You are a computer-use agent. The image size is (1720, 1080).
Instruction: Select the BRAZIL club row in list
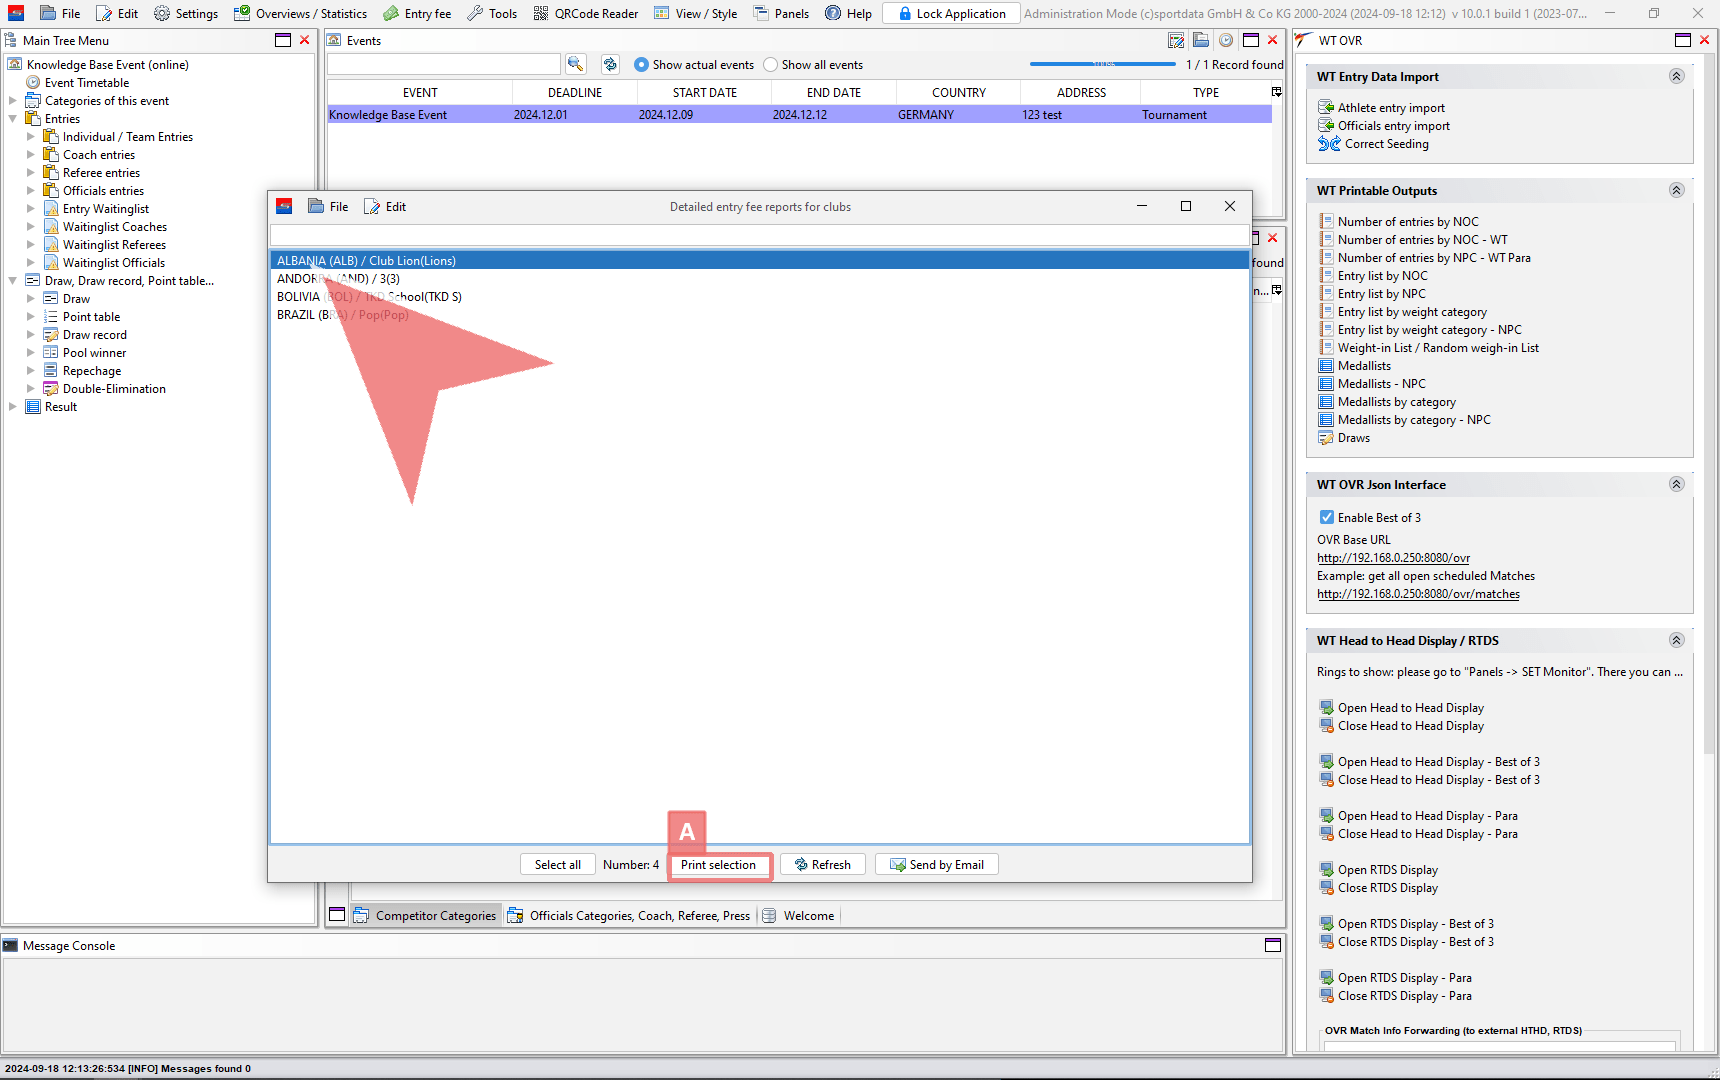click(x=342, y=315)
